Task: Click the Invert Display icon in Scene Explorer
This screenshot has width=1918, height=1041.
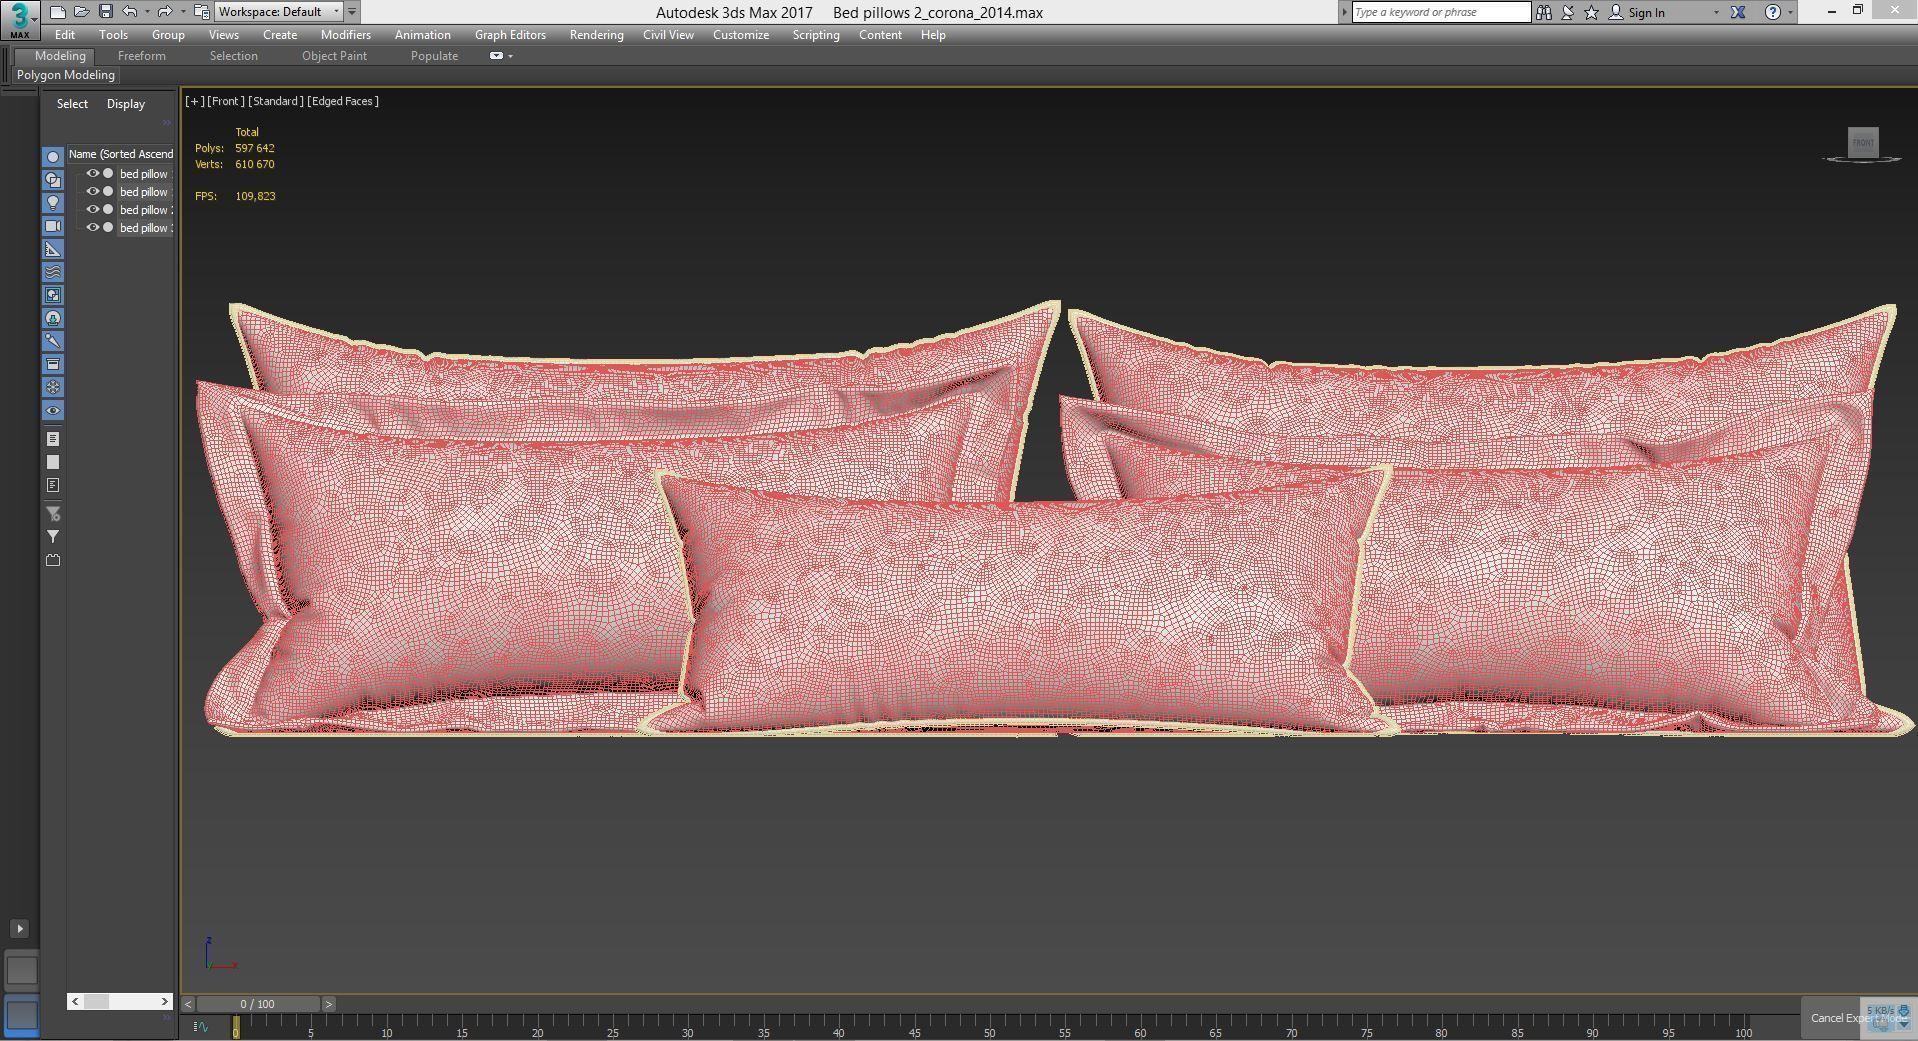Action: click(x=53, y=485)
